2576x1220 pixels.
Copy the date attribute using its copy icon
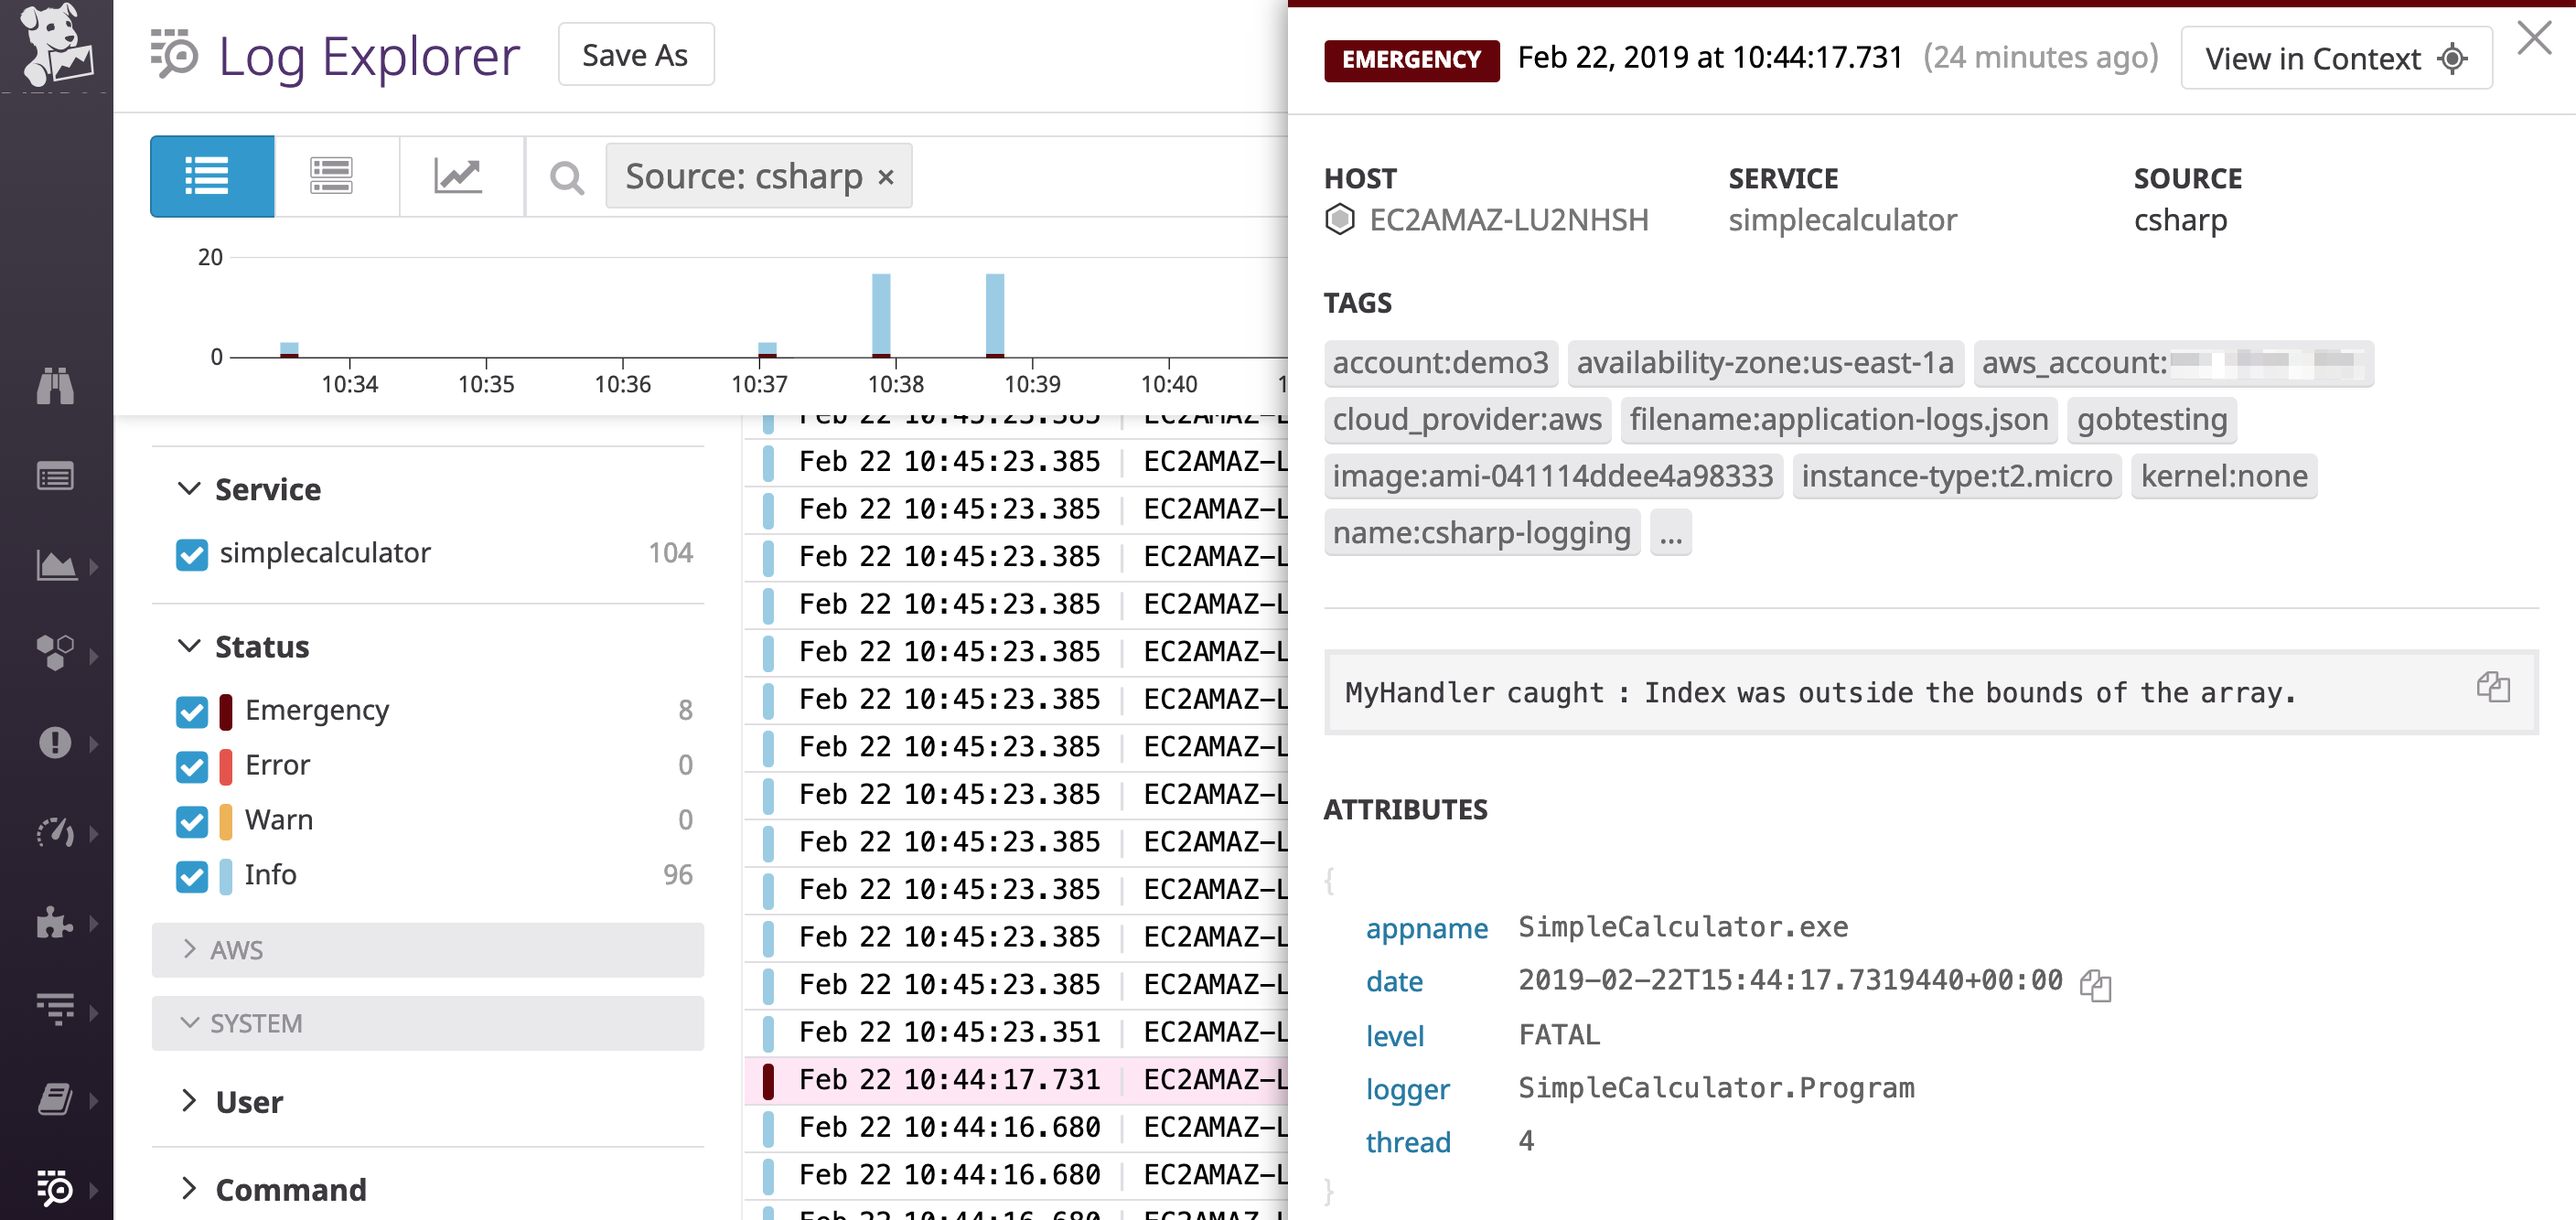click(2097, 987)
